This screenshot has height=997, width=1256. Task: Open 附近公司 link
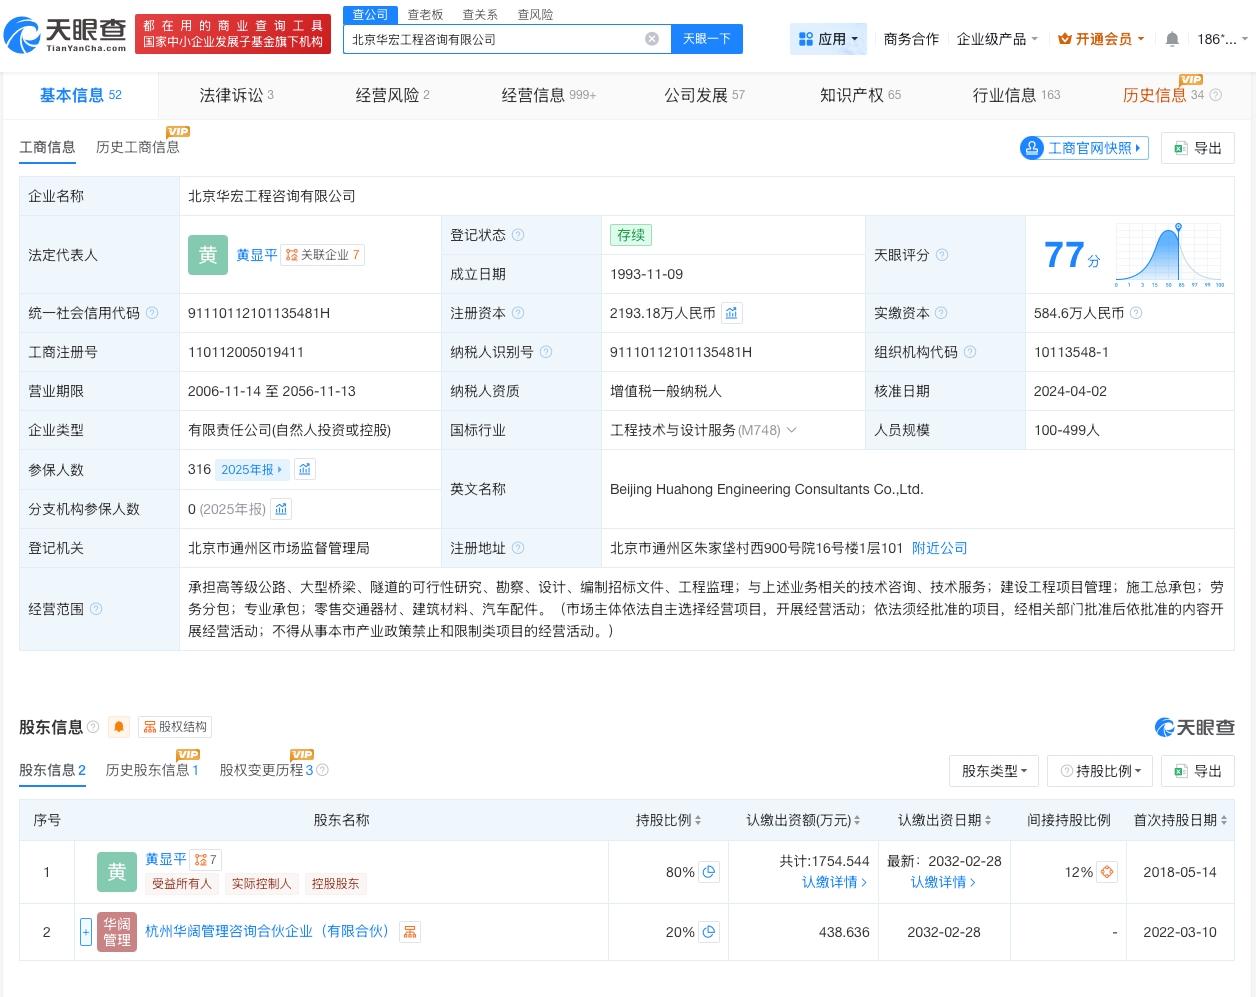click(x=939, y=548)
